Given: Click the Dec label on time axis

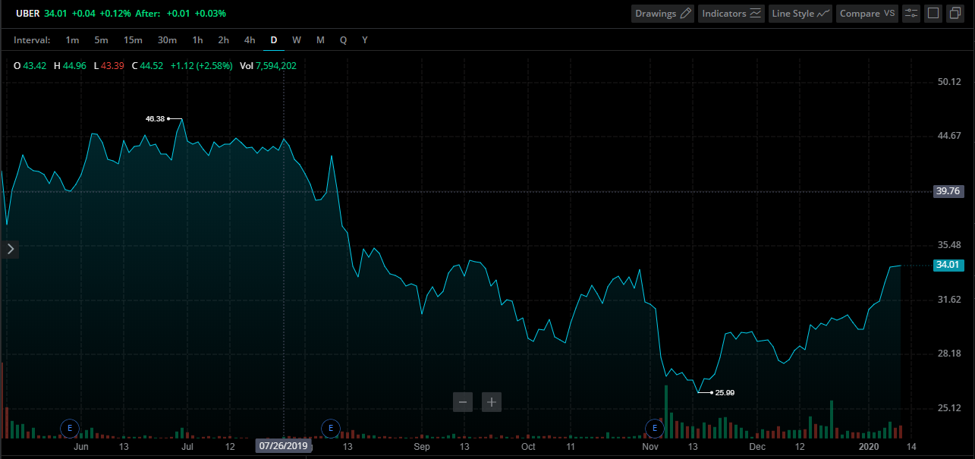Looking at the screenshot, I should click(757, 447).
